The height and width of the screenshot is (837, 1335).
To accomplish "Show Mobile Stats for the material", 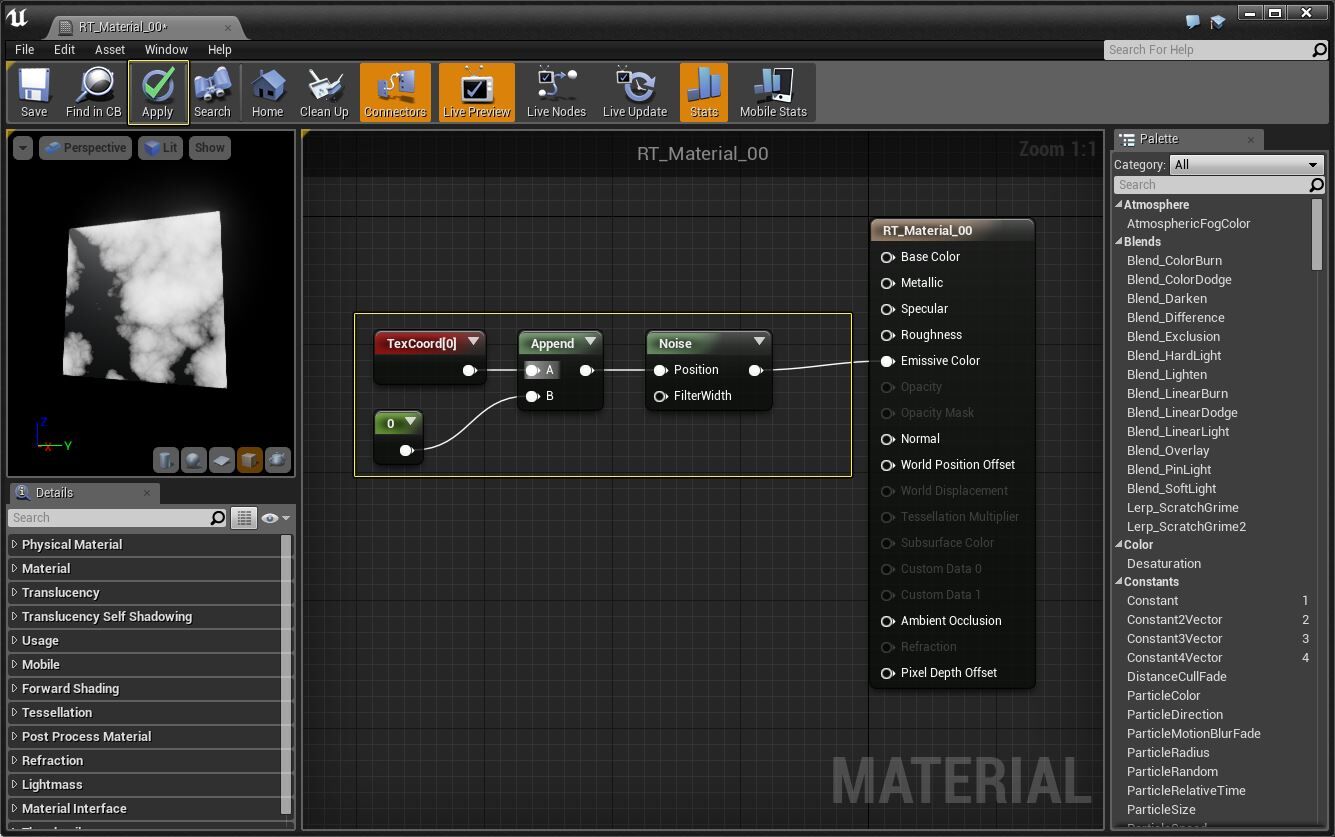I will coord(773,91).
